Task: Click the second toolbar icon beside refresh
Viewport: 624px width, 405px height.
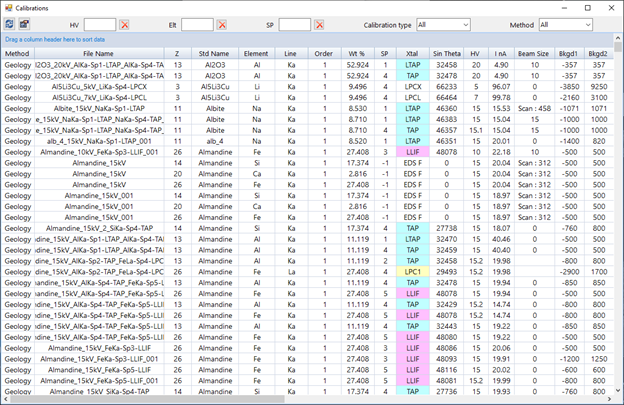Action: coord(24,24)
